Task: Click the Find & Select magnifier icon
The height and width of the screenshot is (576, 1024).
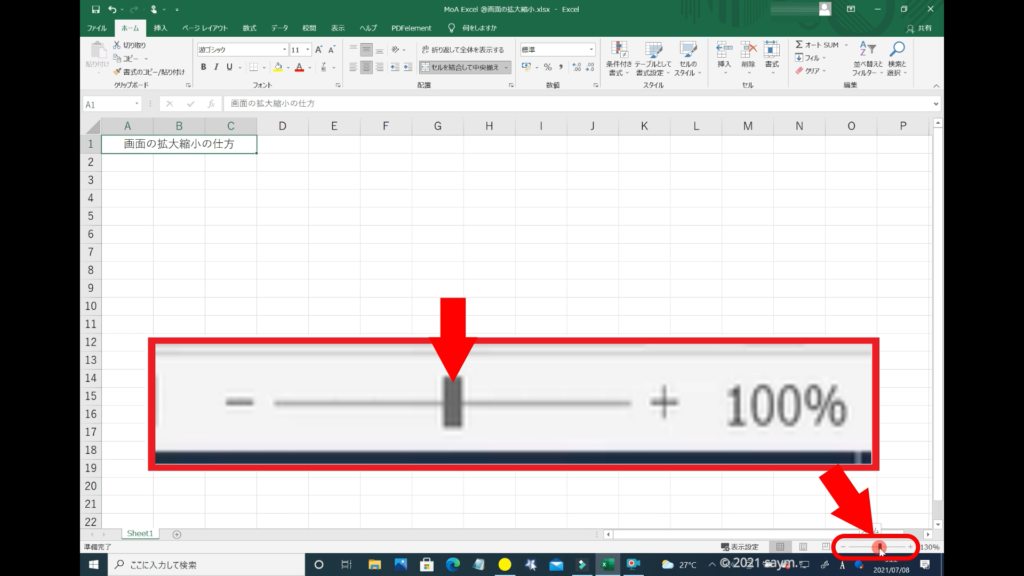Action: (897, 50)
